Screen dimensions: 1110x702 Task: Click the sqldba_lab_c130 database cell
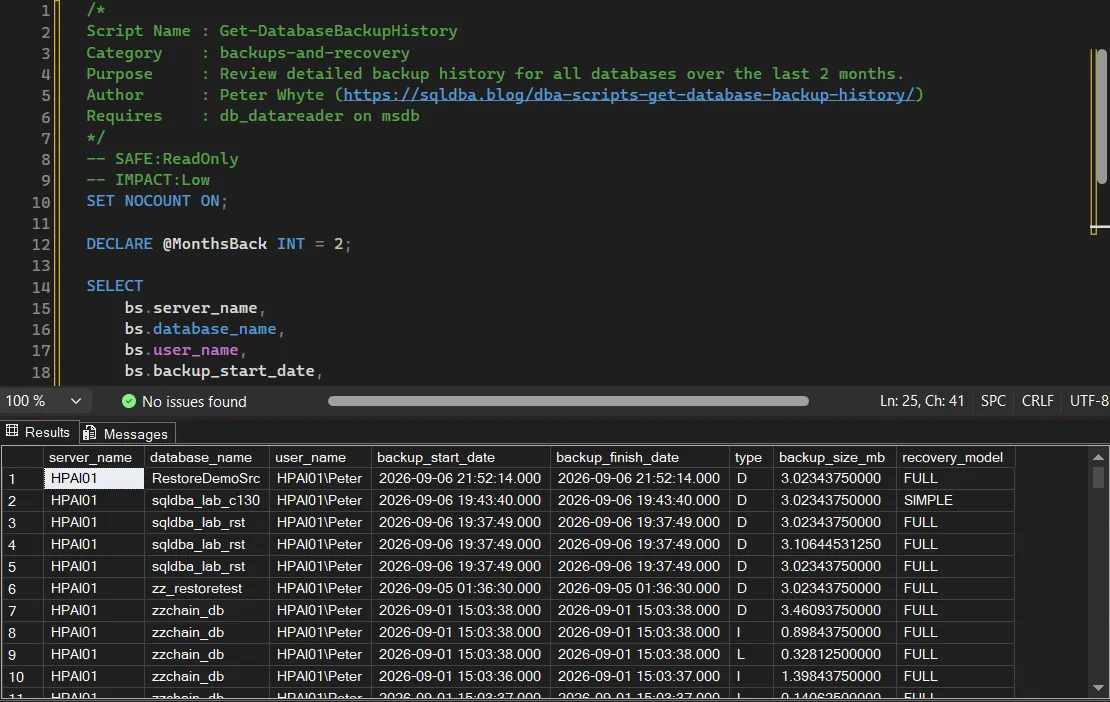click(x=207, y=500)
